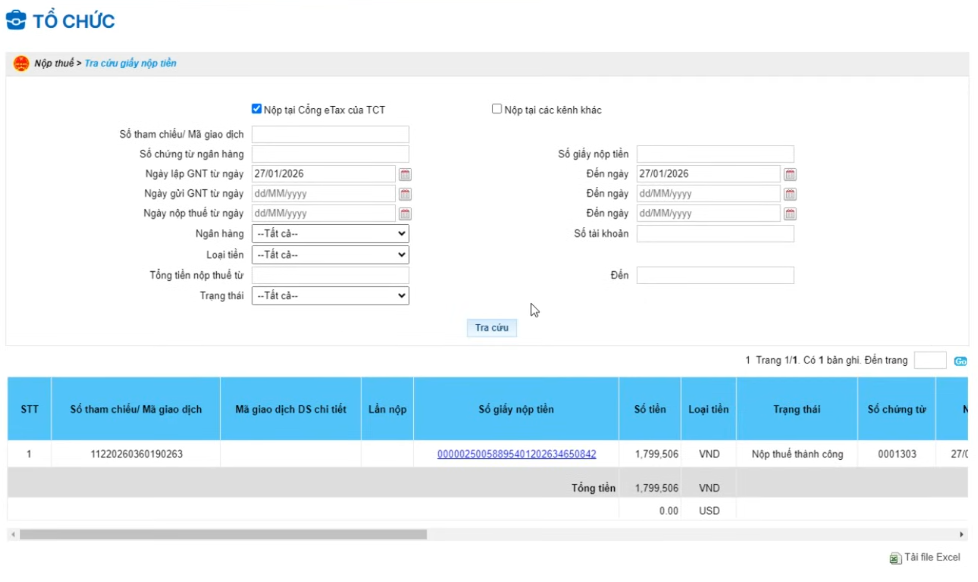Open calendar for Ngày nộp thuế từ ngày
Image resolution: width=978 pixels, height=582 pixels.
pos(405,213)
